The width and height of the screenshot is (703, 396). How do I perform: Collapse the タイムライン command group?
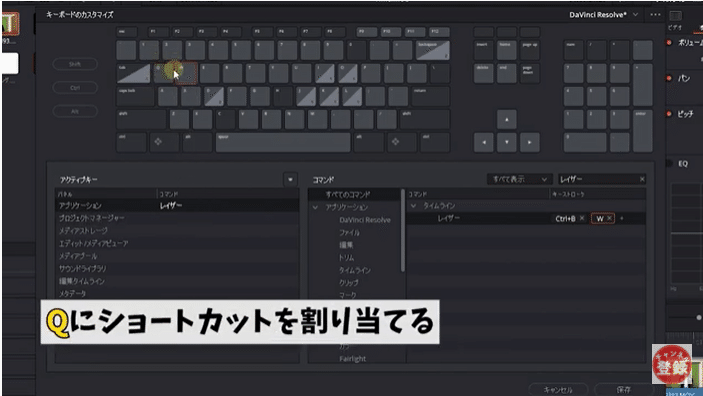click(413, 206)
